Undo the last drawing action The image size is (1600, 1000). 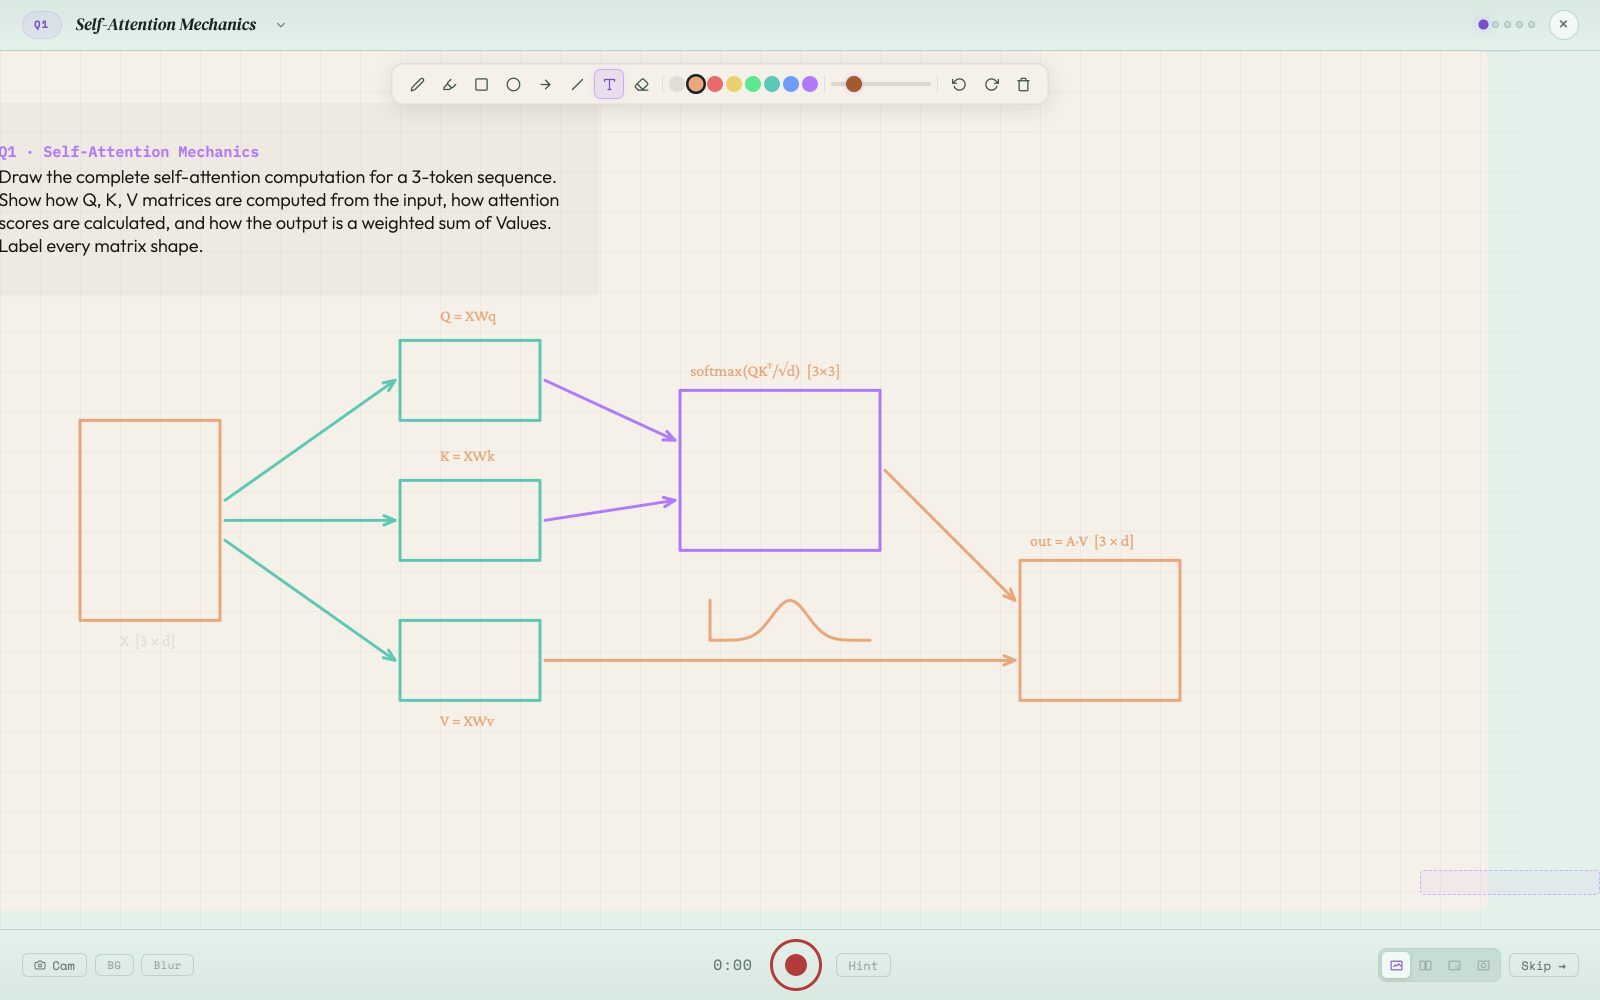(x=959, y=84)
